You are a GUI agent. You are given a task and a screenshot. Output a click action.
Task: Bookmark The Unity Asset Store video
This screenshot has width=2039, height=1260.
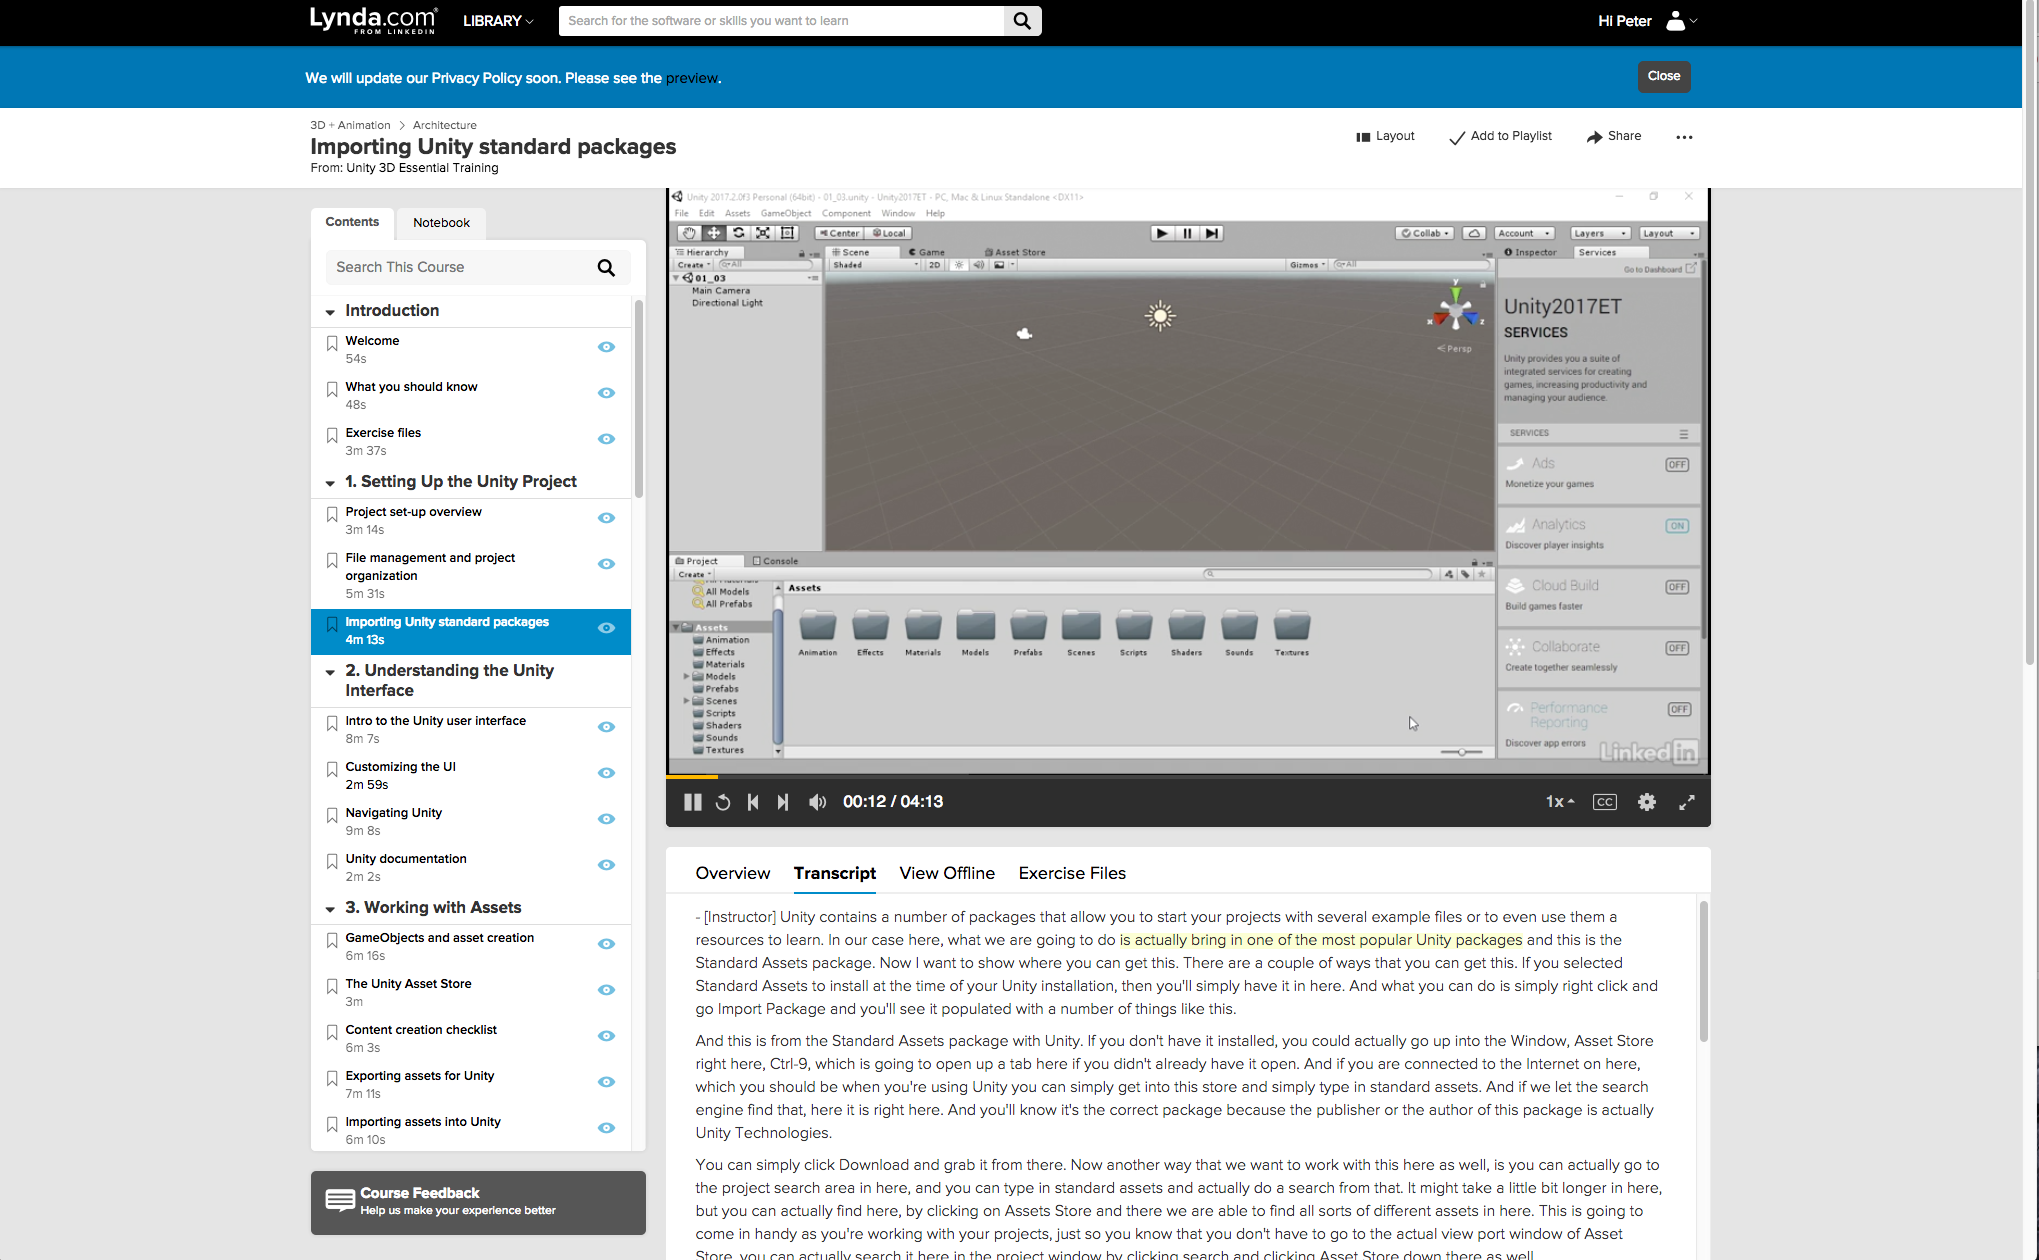pos(332,986)
